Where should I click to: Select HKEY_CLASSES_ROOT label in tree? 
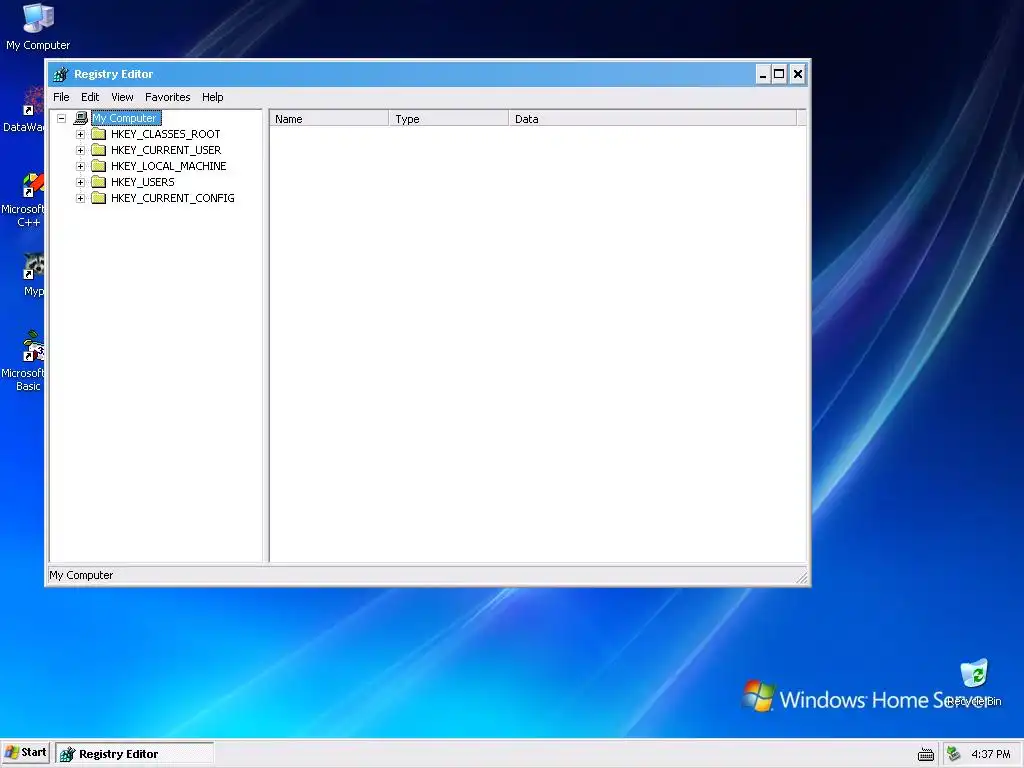coord(165,134)
